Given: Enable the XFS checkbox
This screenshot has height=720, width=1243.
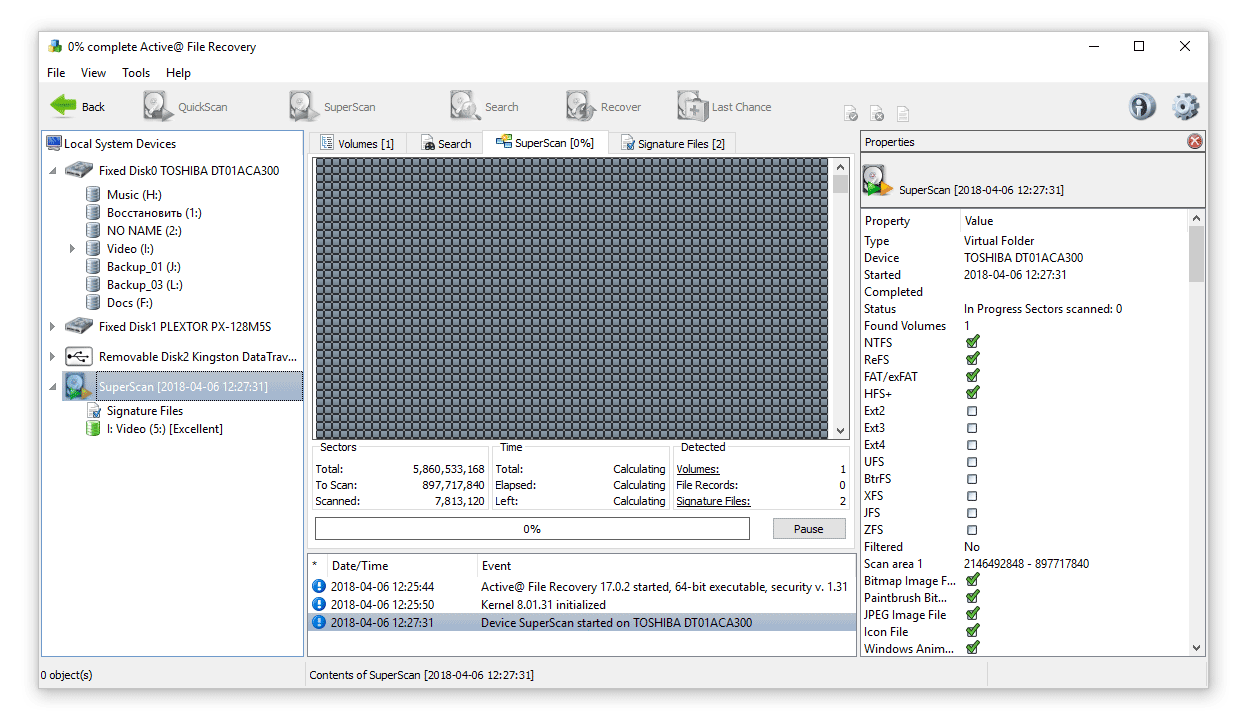Looking at the screenshot, I should 972,496.
